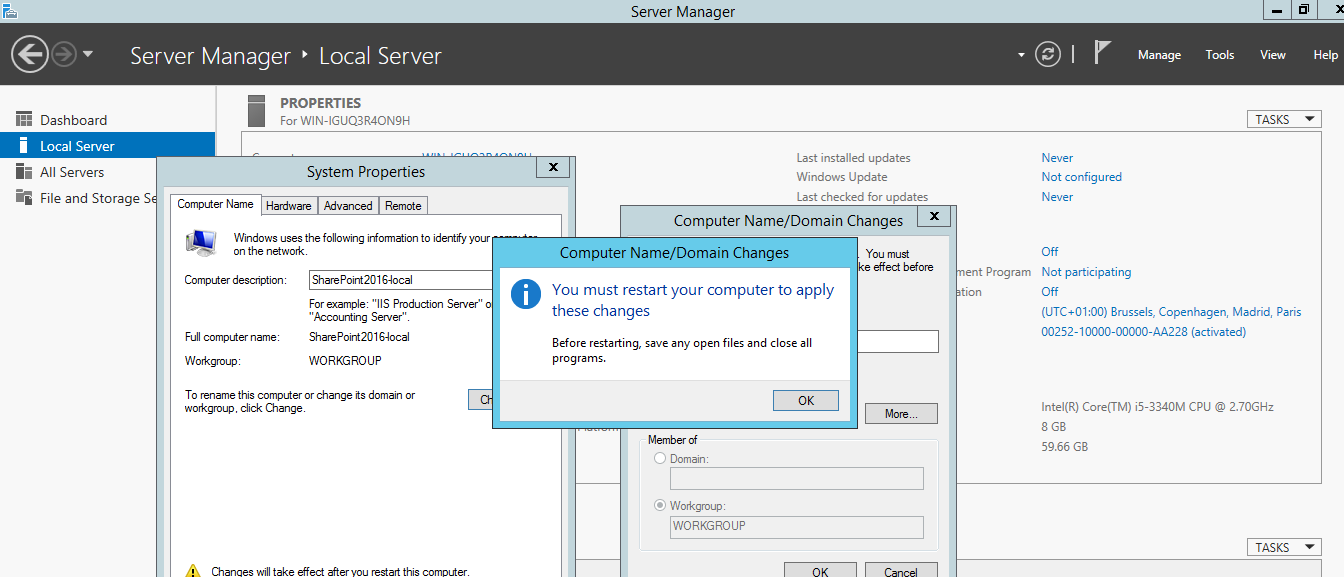Click the Never link for installed updates
Image resolution: width=1344 pixels, height=577 pixels.
[1057, 158]
